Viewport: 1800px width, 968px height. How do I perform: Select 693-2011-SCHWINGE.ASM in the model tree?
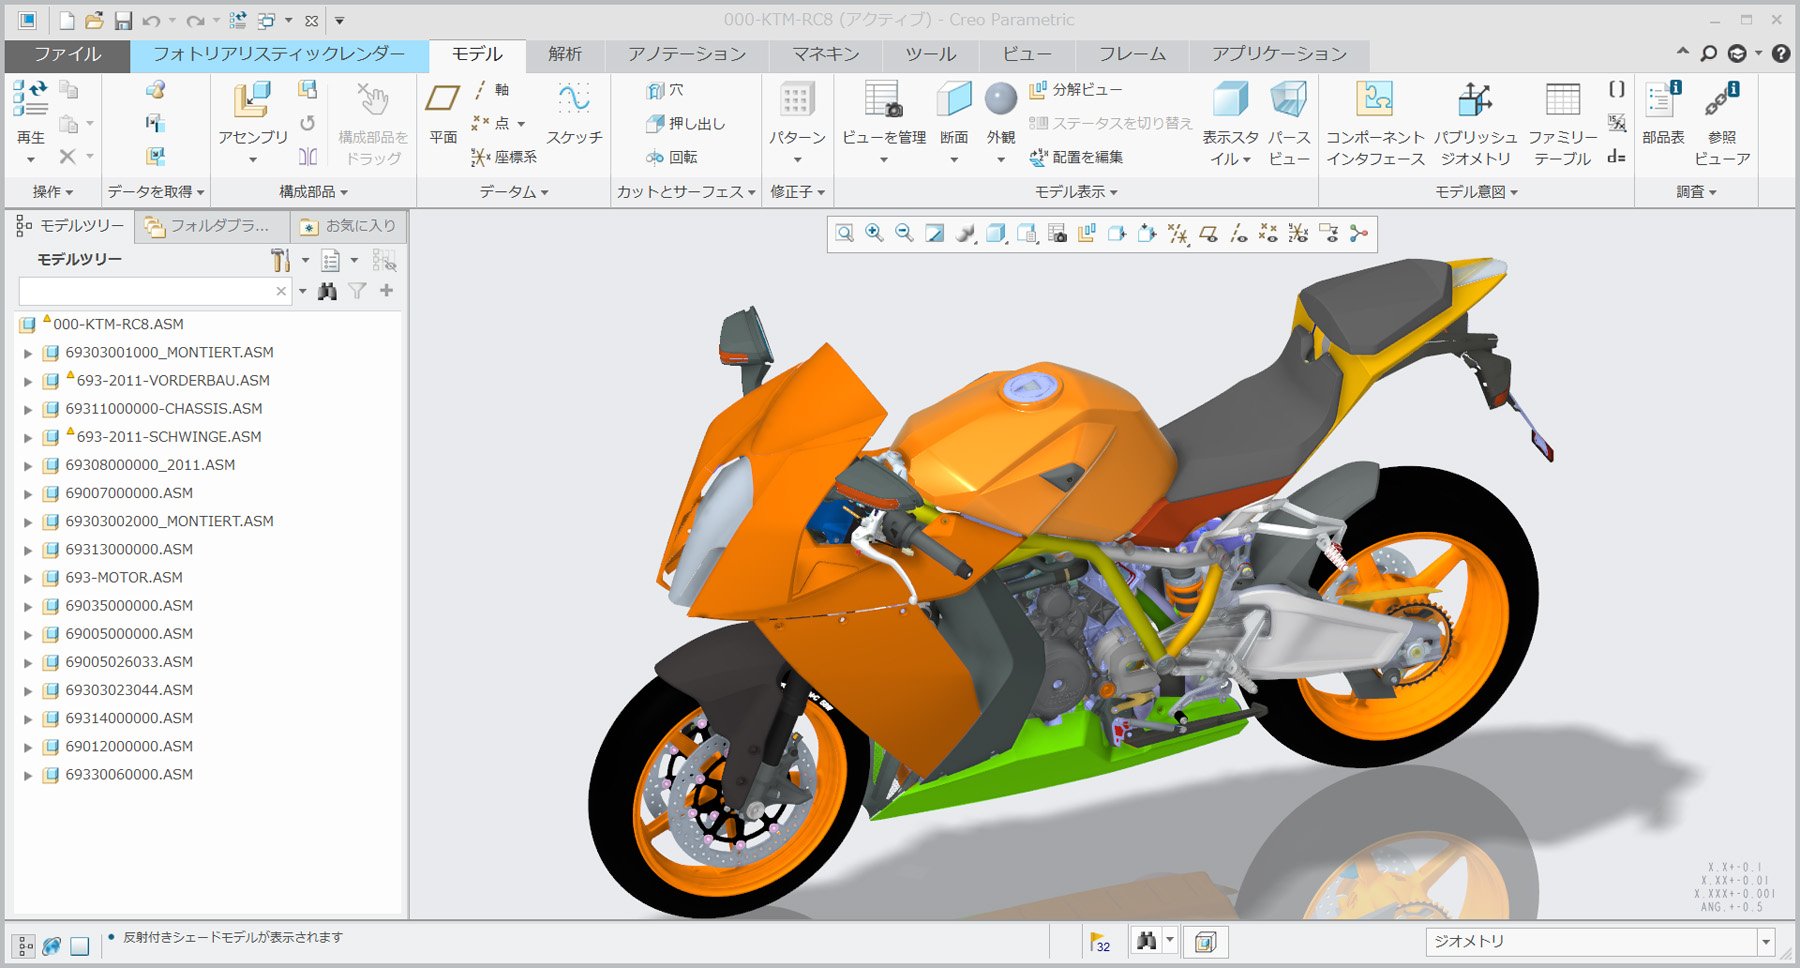pos(169,437)
